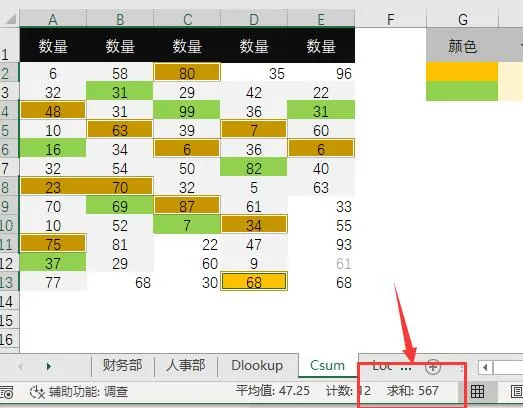Viewport: 523px width, 408px height.
Task: Click the macro recording status bar icon
Action: point(7,392)
